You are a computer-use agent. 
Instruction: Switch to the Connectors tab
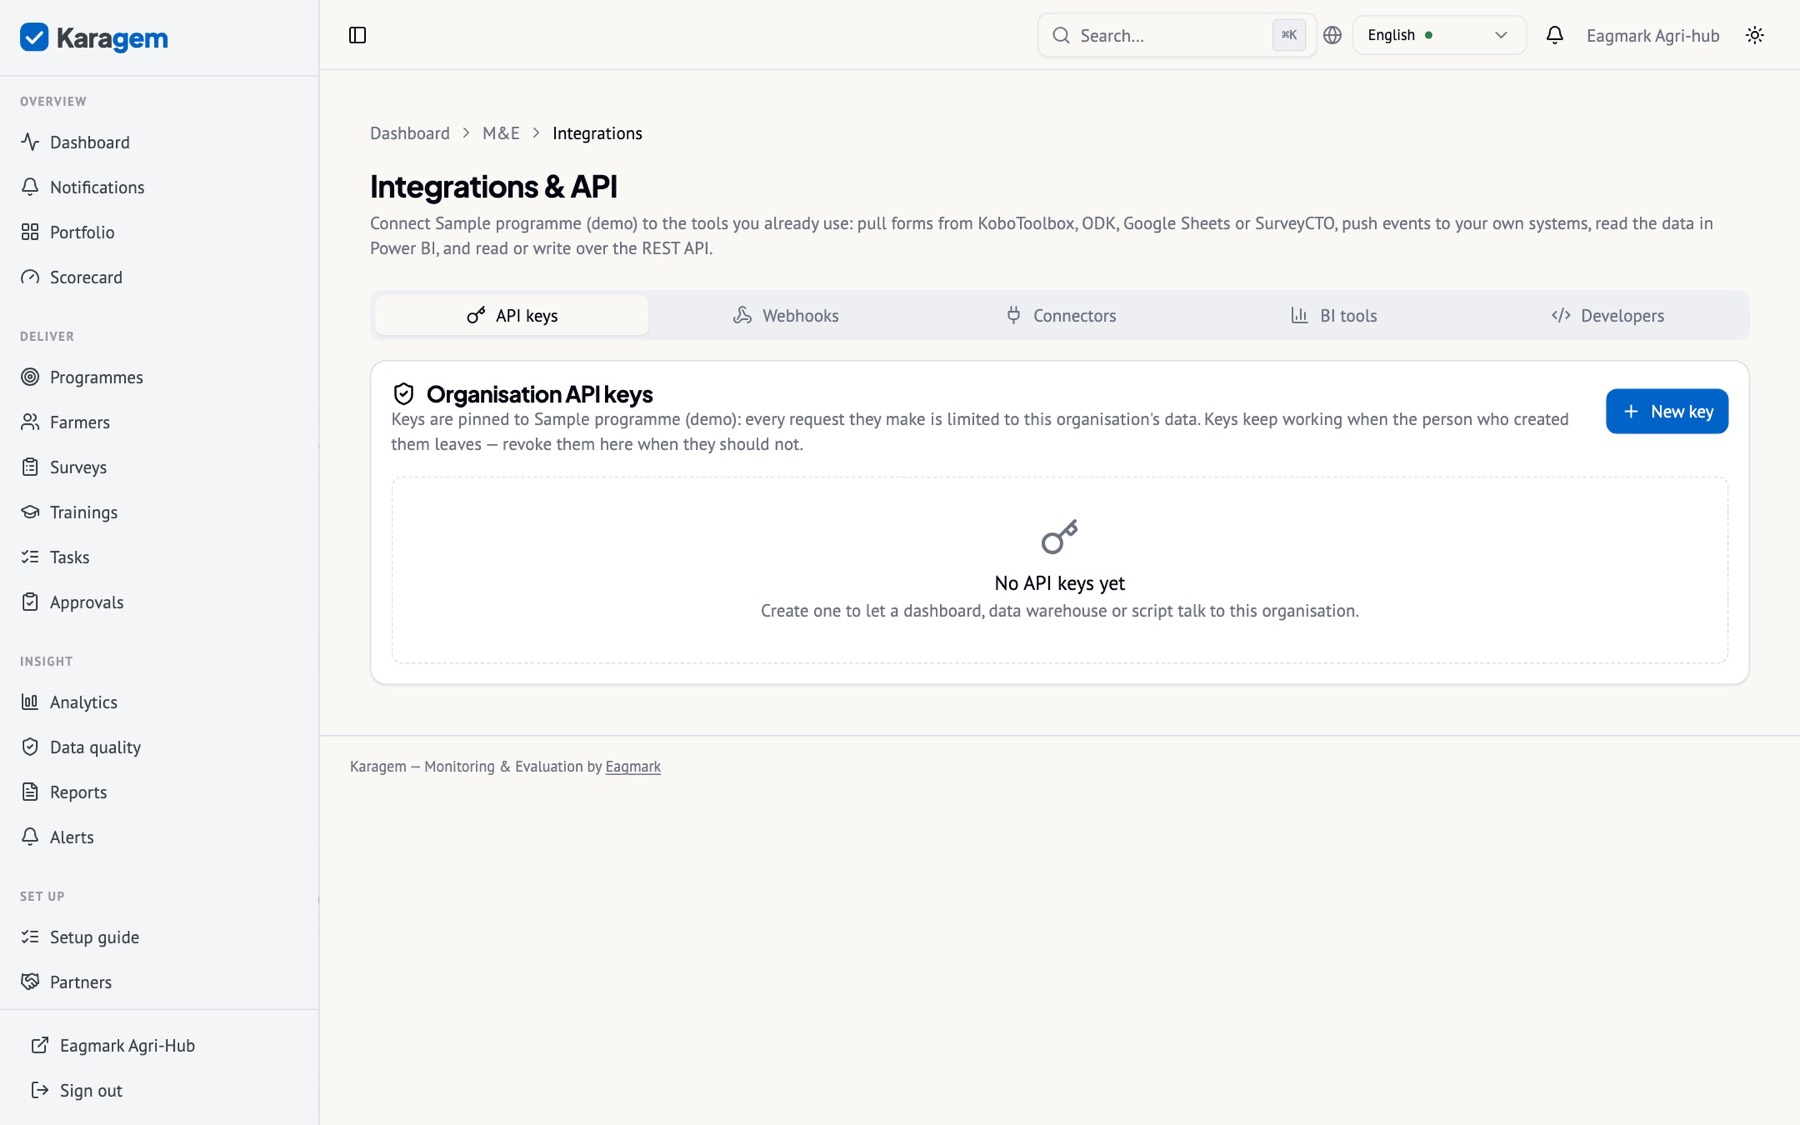click(x=1060, y=315)
